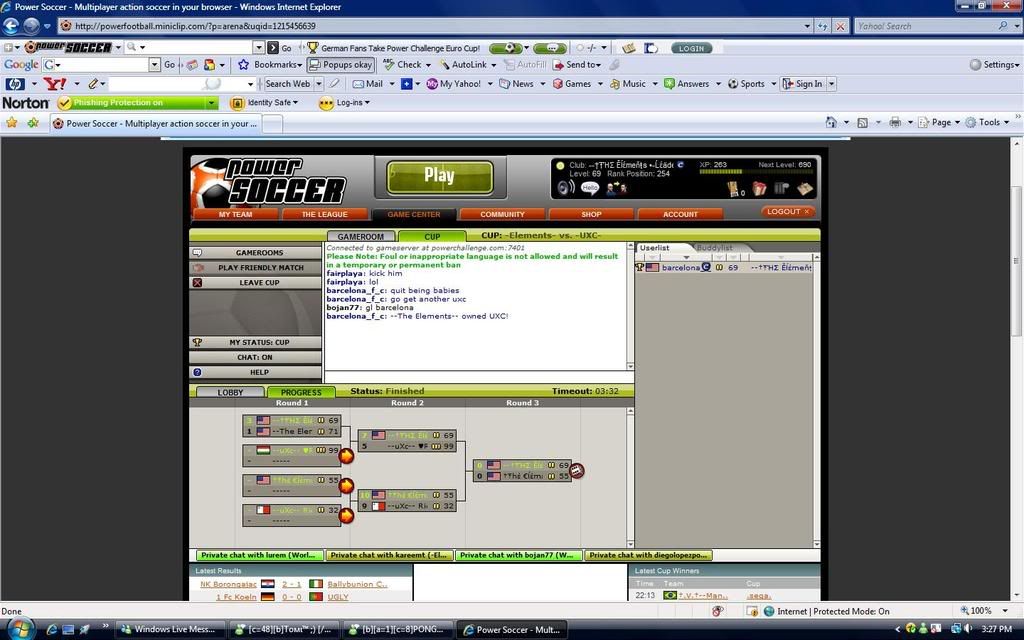Toggle the Chat: On setting
This screenshot has height=640, width=1024.
255,357
